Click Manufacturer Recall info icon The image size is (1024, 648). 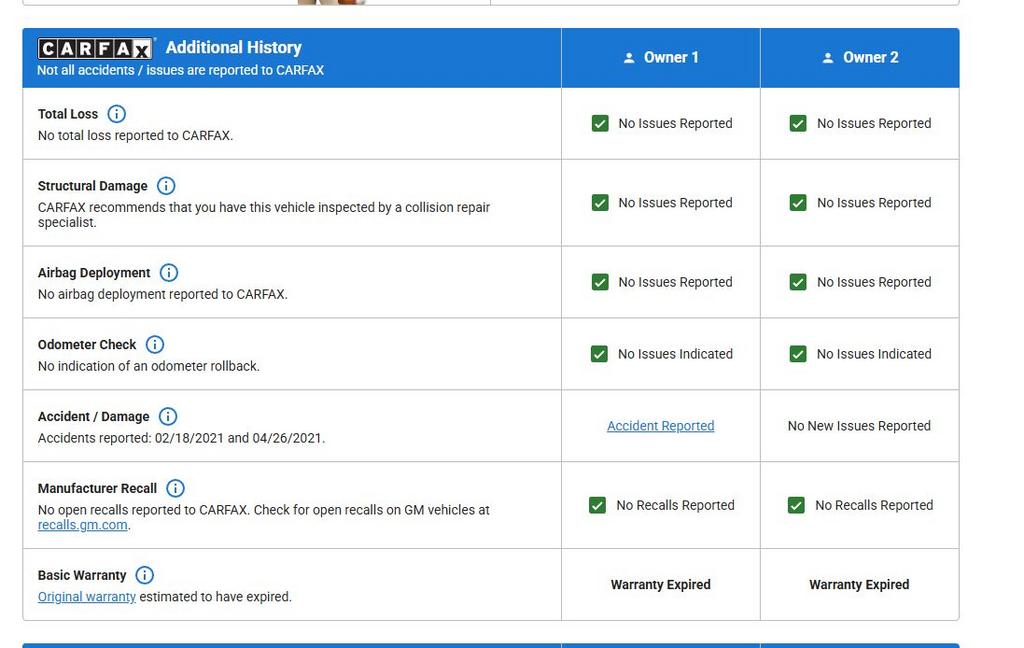175,488
